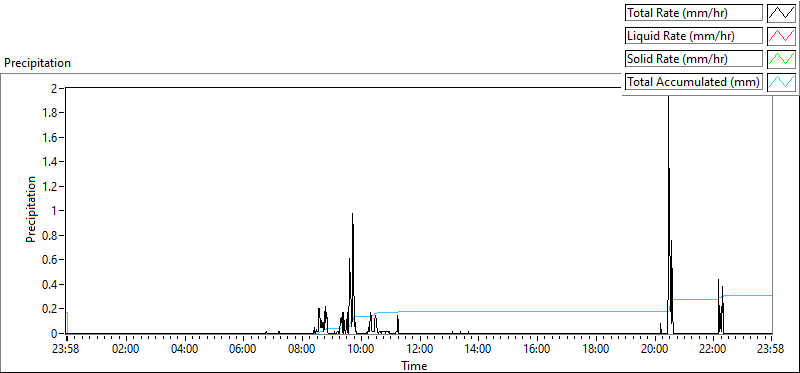Click the vertical Precipitation y-axis label
Image resolution: width=800 pixels, height=373 pixels.
point(31,209)
